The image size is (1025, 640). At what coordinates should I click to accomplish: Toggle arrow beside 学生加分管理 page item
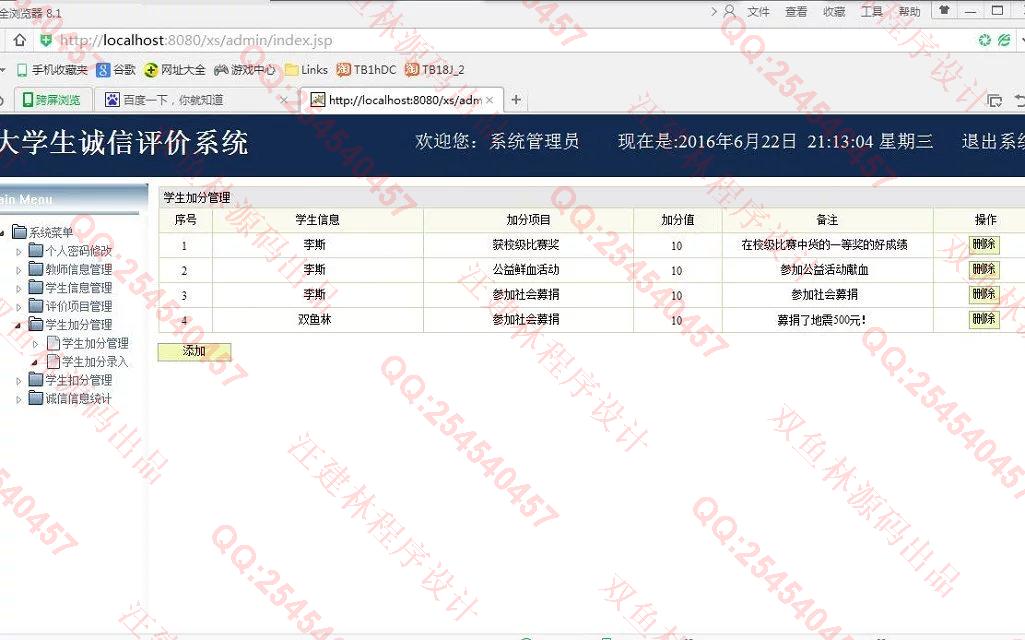pos(35,343)
